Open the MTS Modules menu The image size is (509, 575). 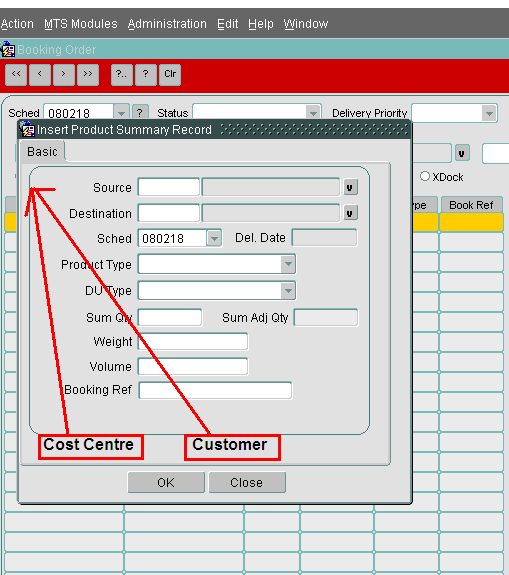(x=81, y=24)
